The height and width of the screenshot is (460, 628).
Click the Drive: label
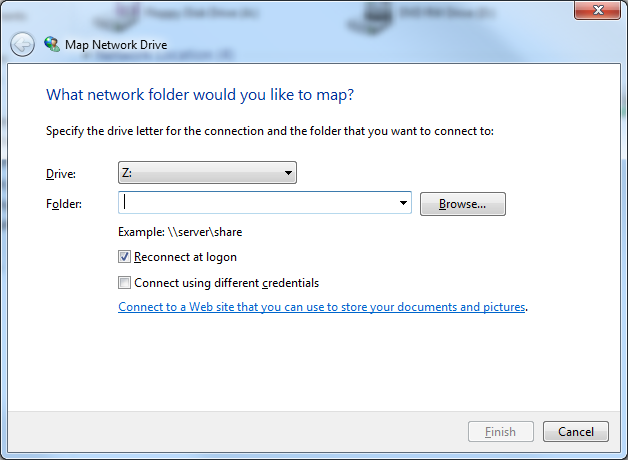(61, 174)
